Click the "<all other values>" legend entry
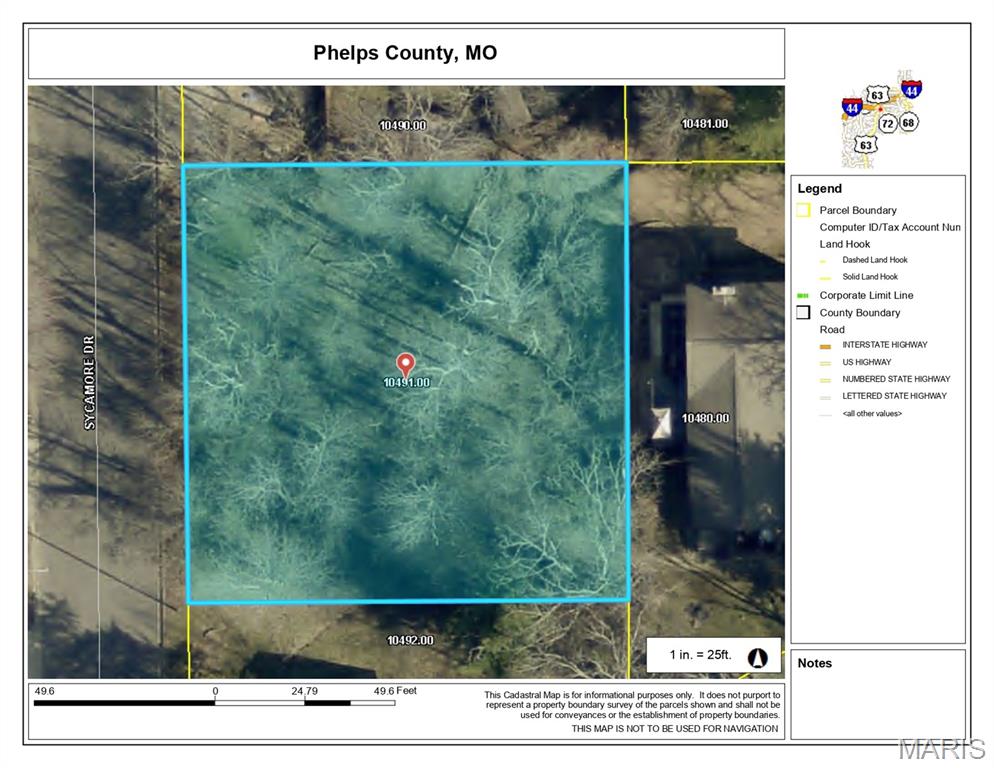 [x=872, y=413]
